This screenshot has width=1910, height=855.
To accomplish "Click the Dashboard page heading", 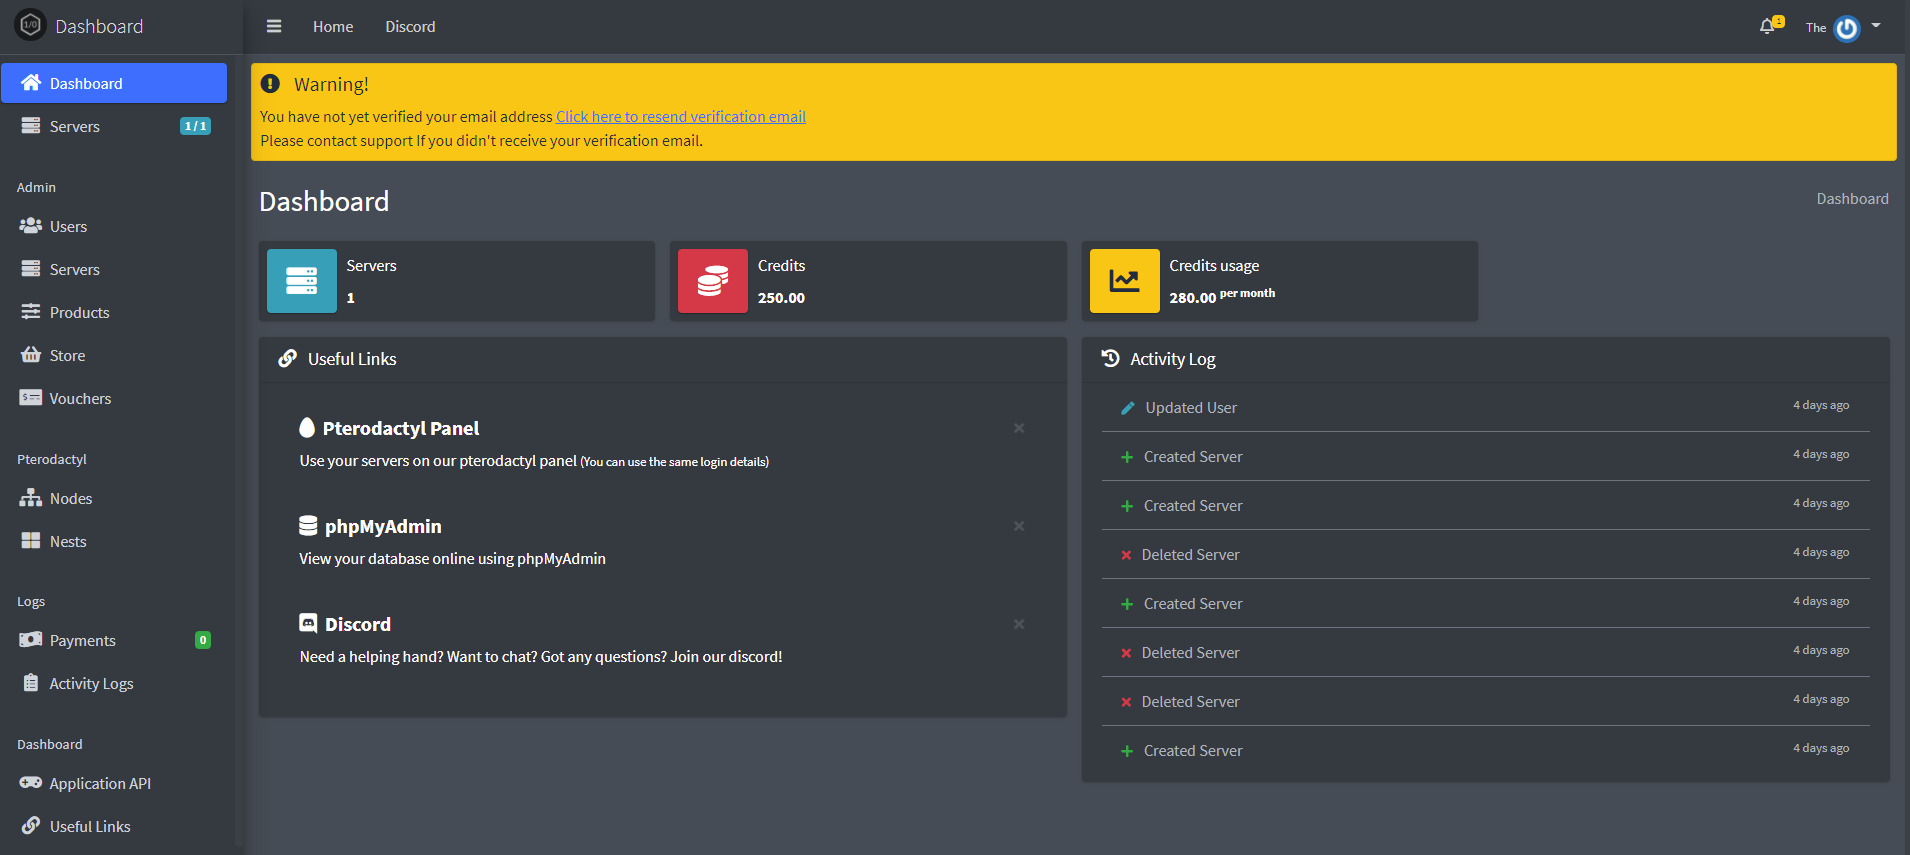I will [x=324, y=201].
